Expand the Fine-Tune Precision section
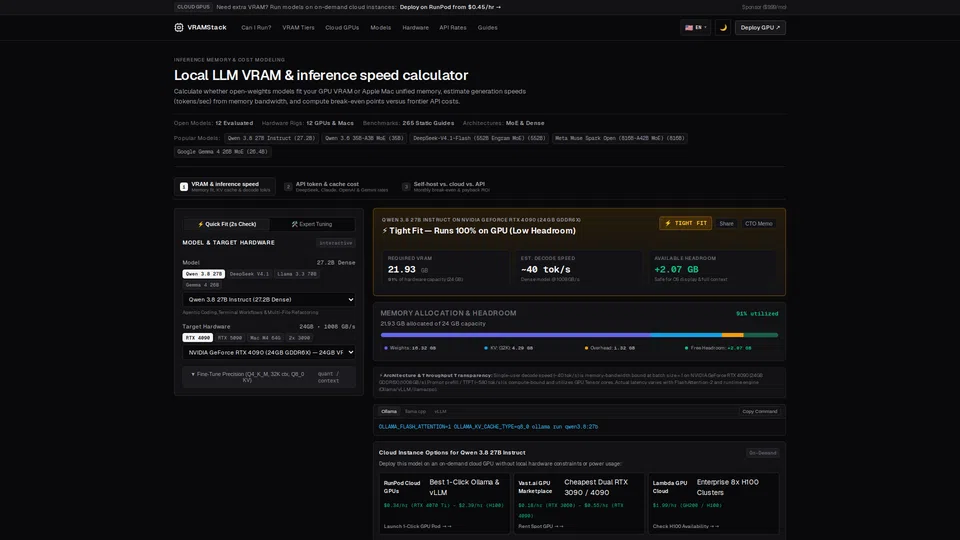 269,377
